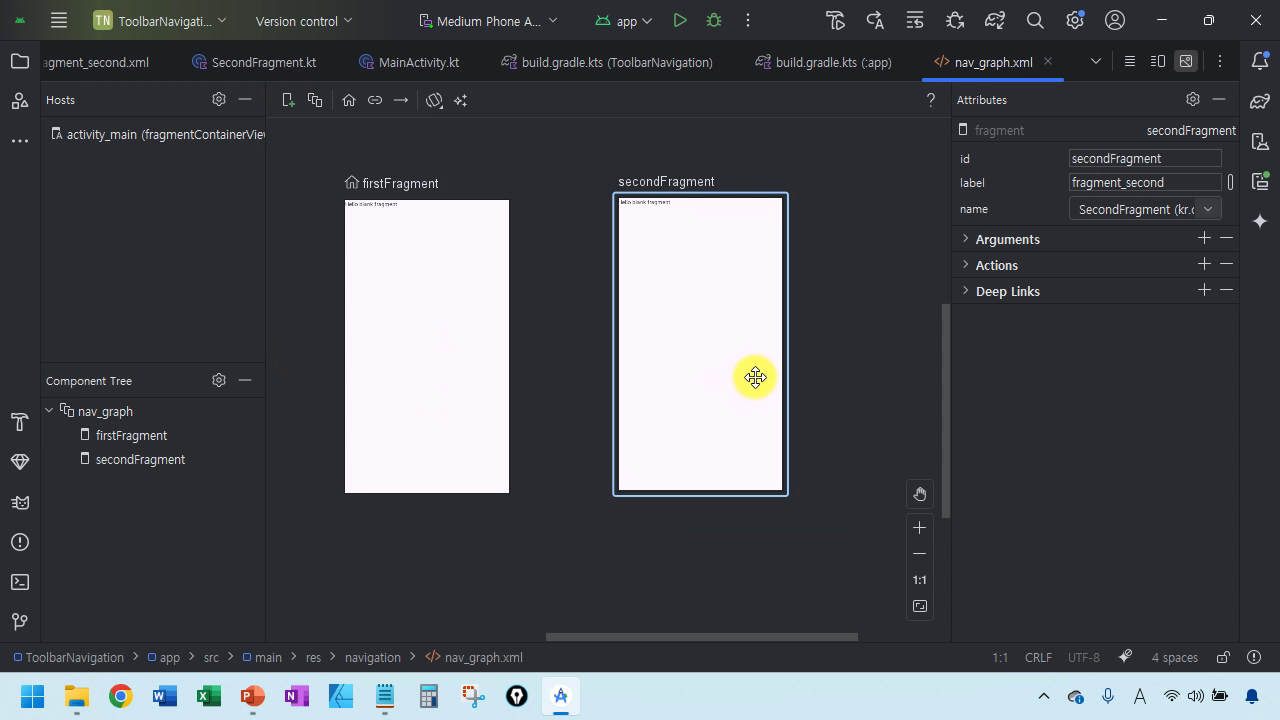Open the SecondFragment.kt tab
Image resolution: width=1280 pixels, height=720 pixels.
click(x=263, y=62)
